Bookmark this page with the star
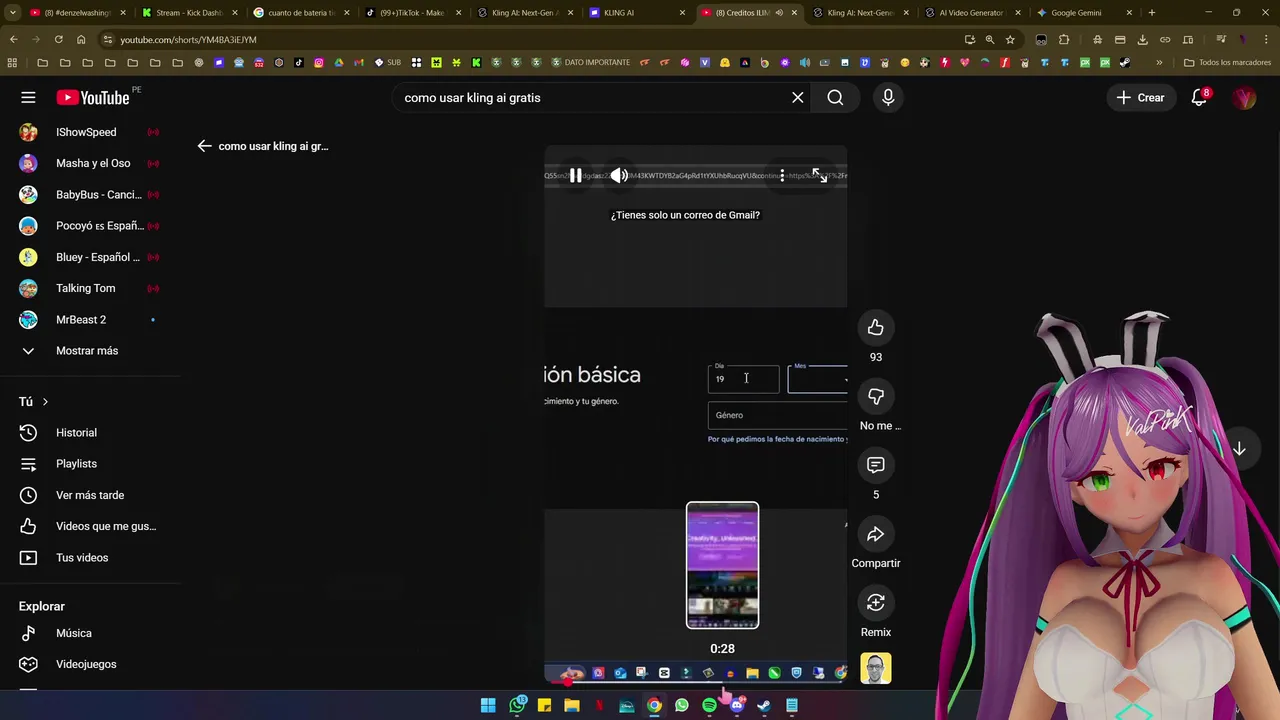 click(1010, 39)
